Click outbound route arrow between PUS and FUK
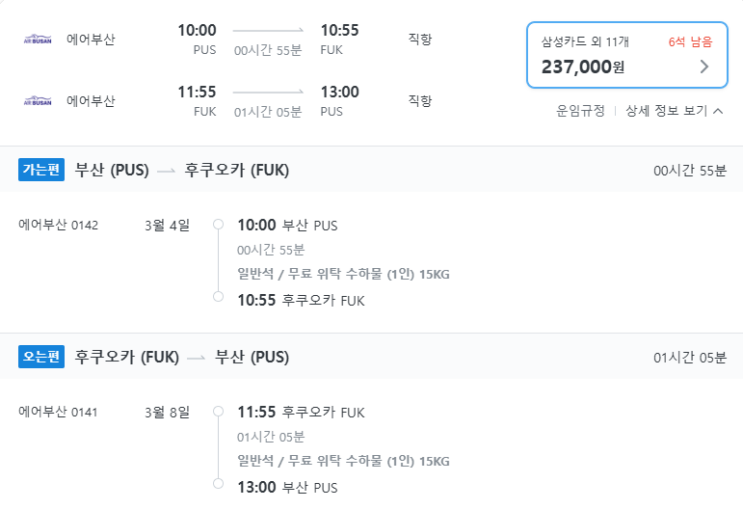Viewport: 743px width, 509px height. point(268,31)
